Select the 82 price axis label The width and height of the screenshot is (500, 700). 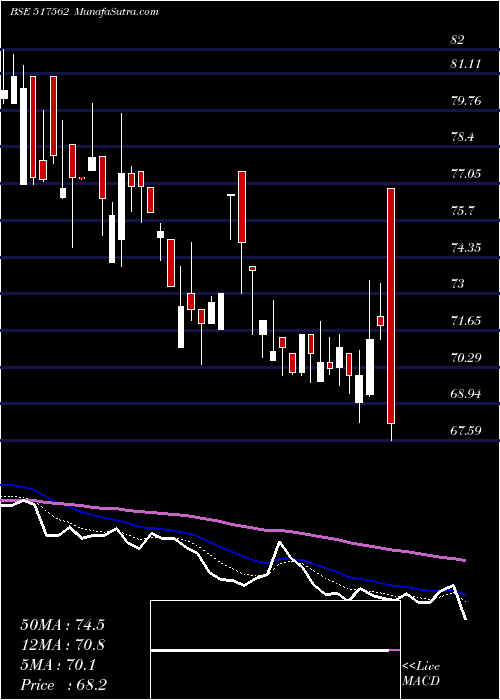pyautogui.click(x=458, y=40)
